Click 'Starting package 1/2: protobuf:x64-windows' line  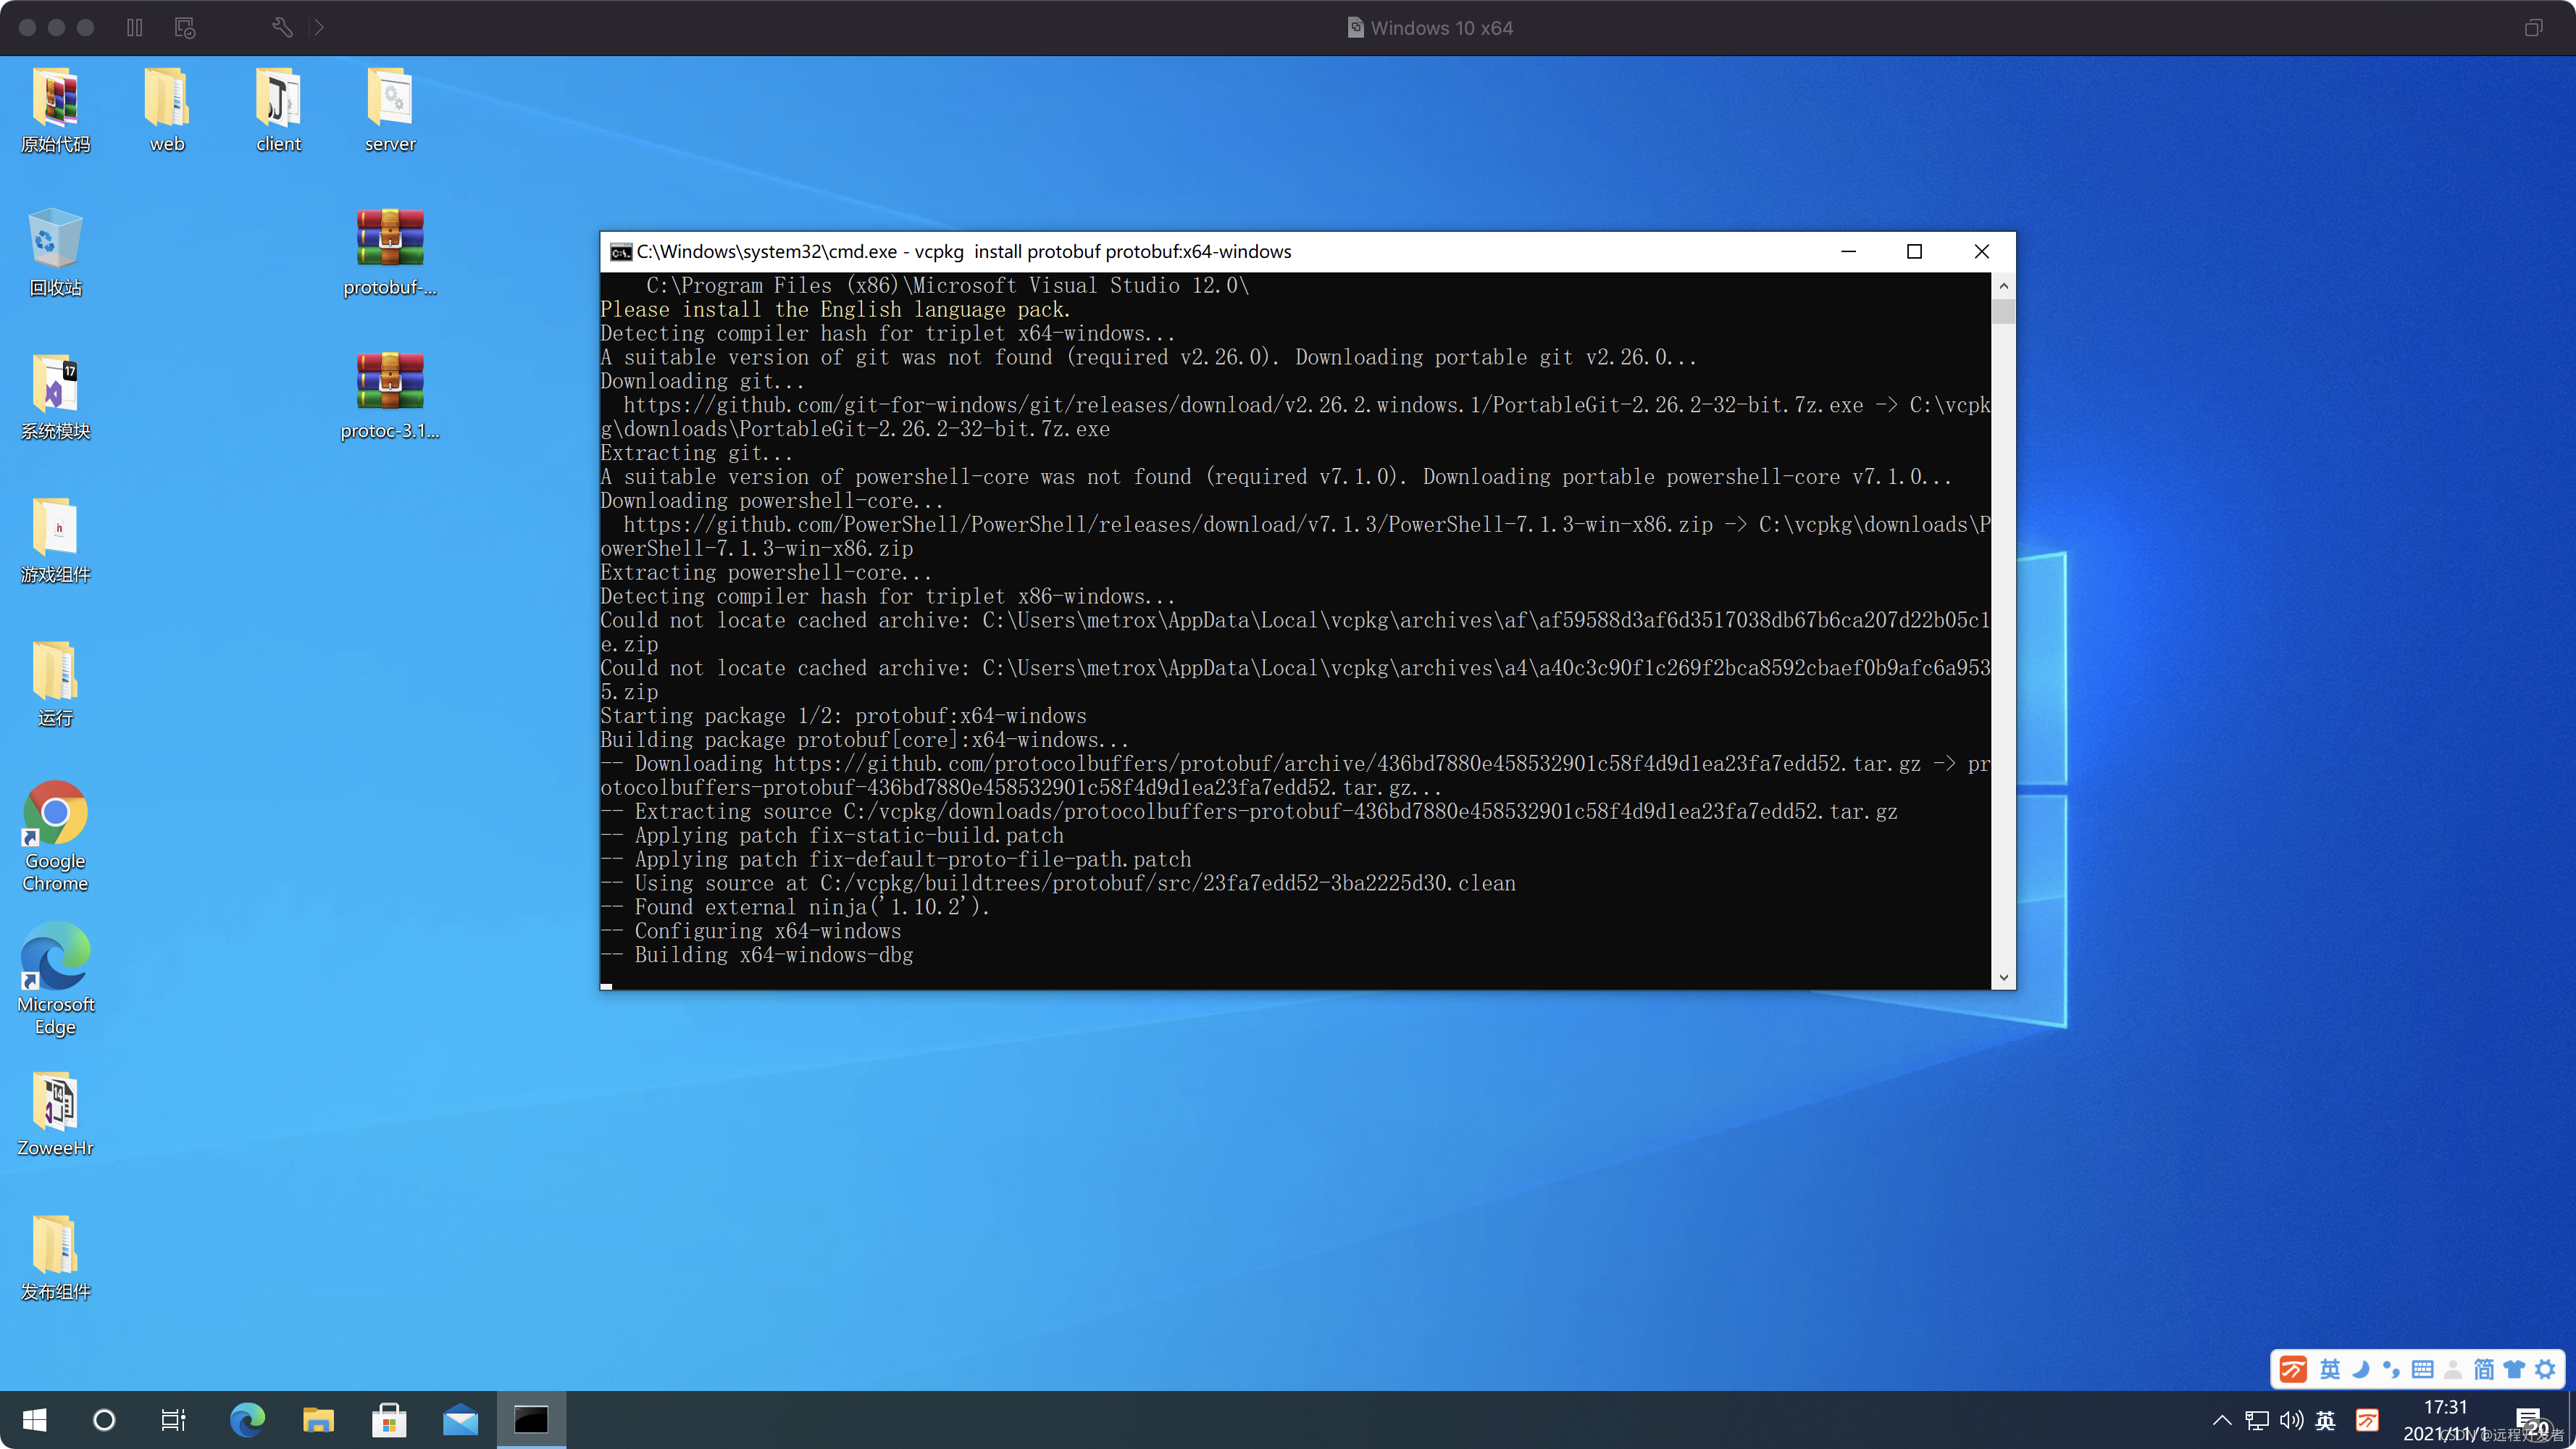[843, 716]
